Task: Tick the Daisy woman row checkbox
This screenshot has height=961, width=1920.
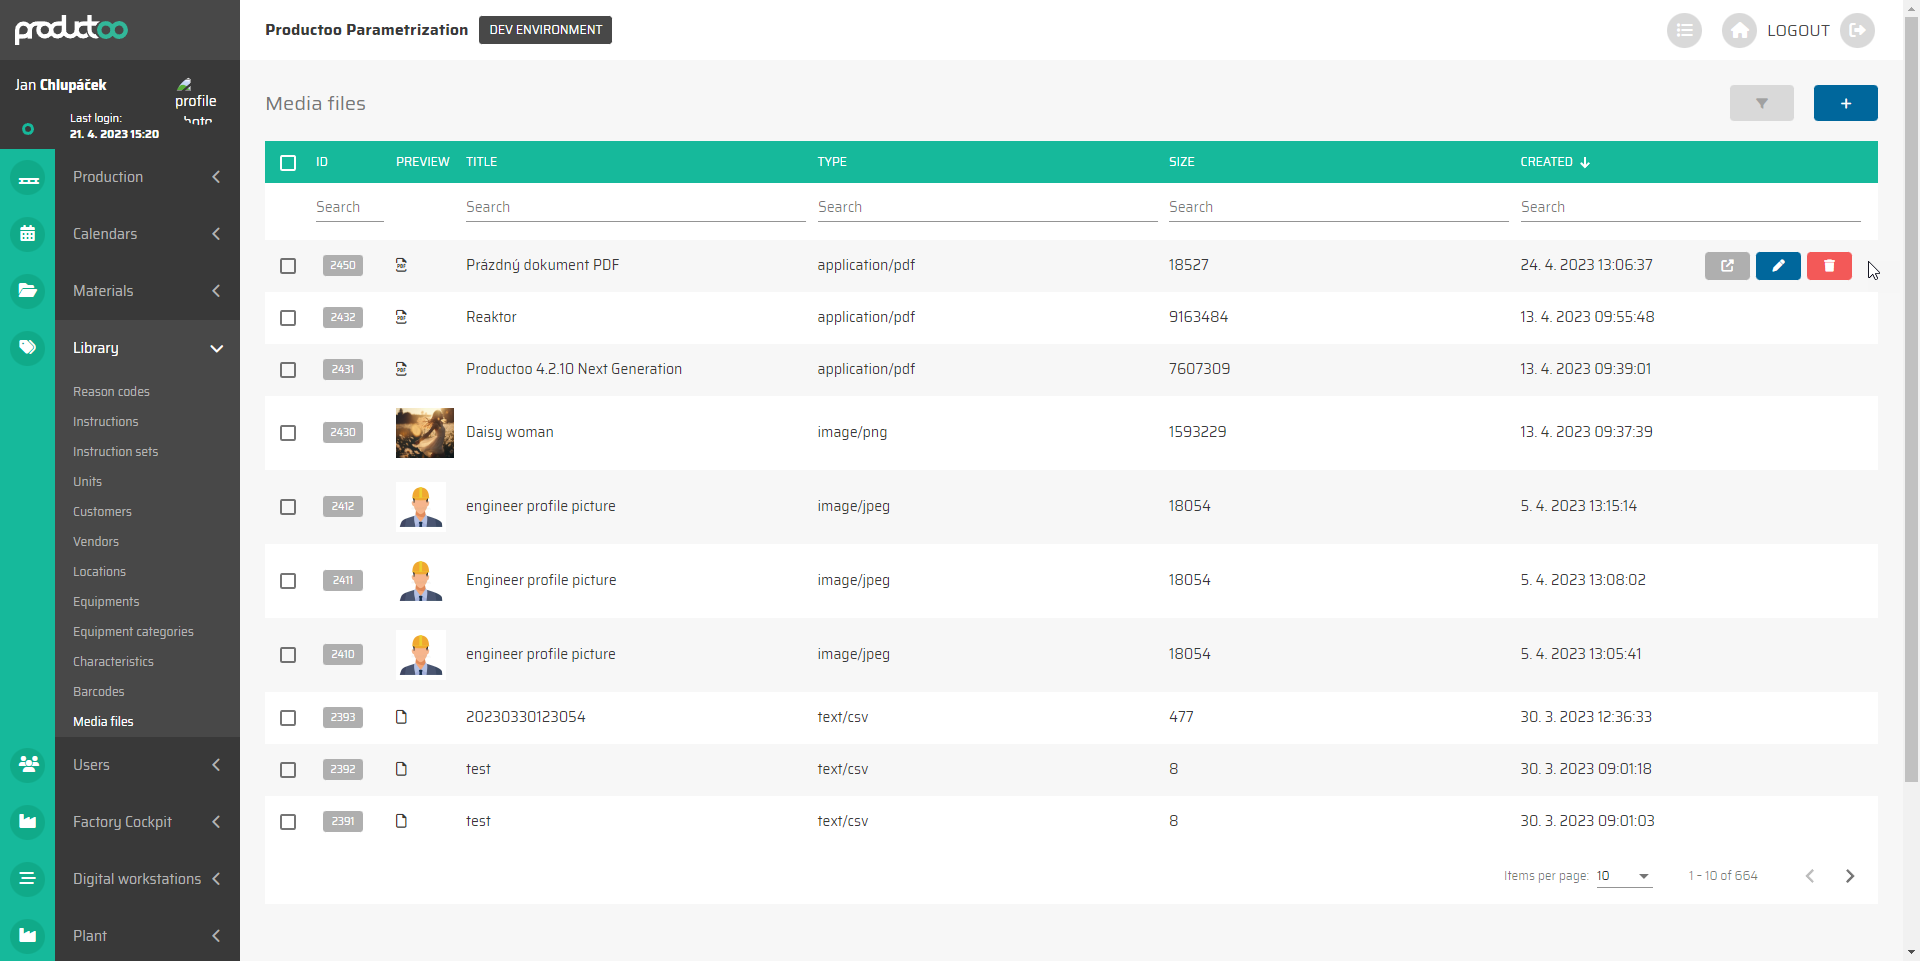Action: [288, 433]
